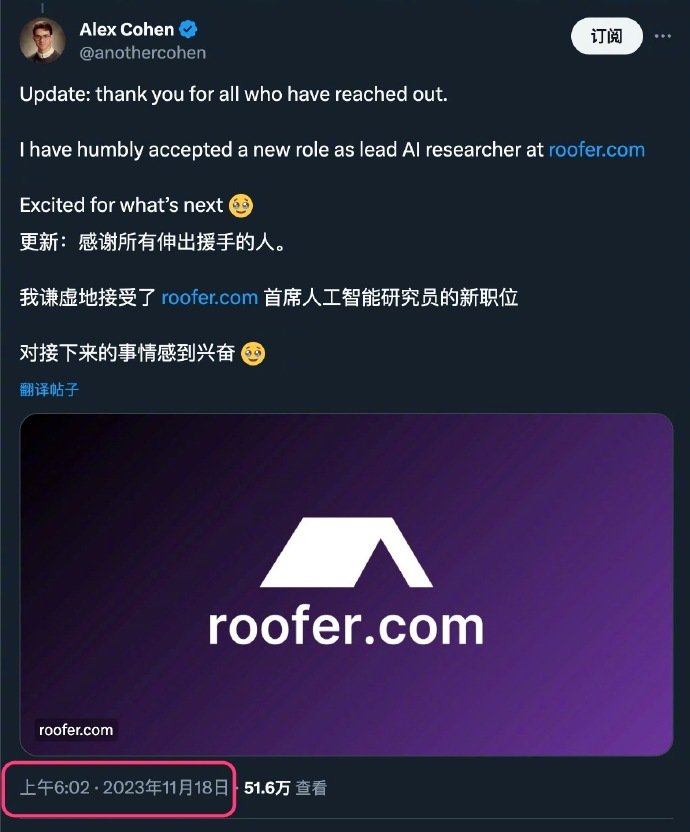Open the Alex Cohen display name
690x832 pixels.
point(127,29)
